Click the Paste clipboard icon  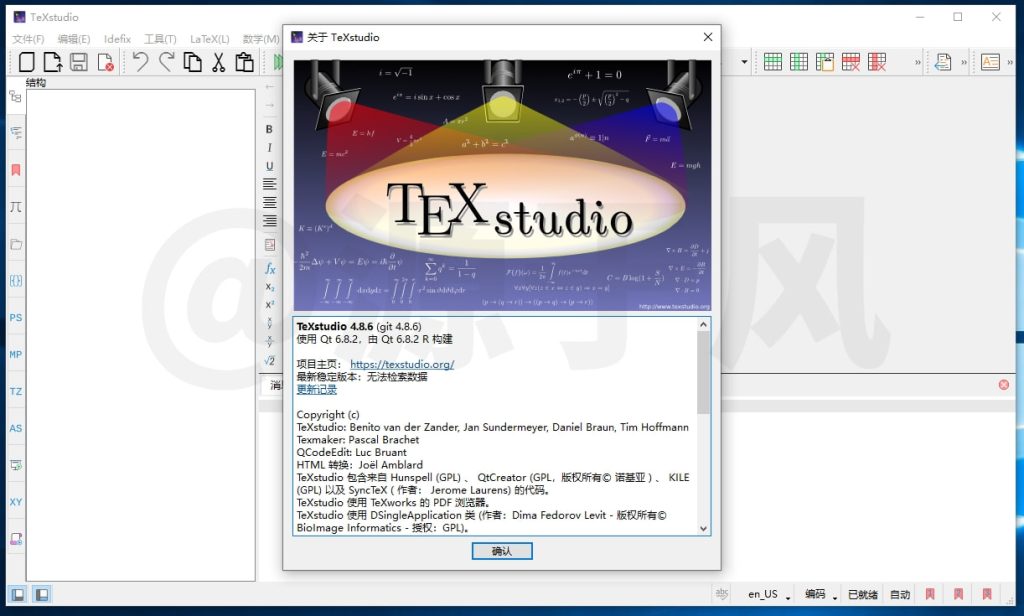point(244,62)
